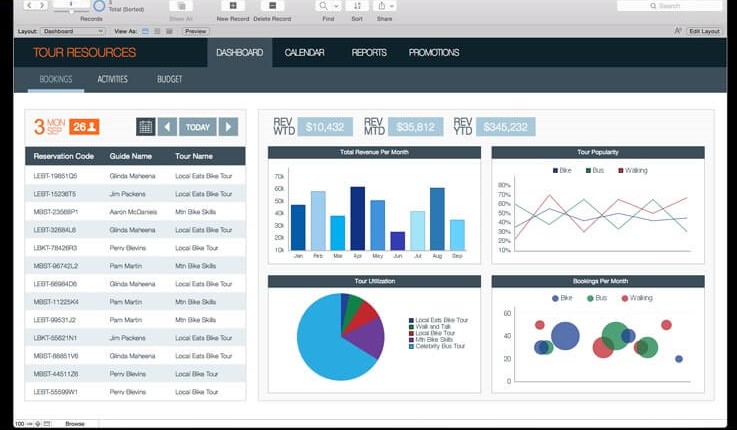Click the Share toolbar icon
This screenshot has height=430, width=737.
click(x=381, y=6)
